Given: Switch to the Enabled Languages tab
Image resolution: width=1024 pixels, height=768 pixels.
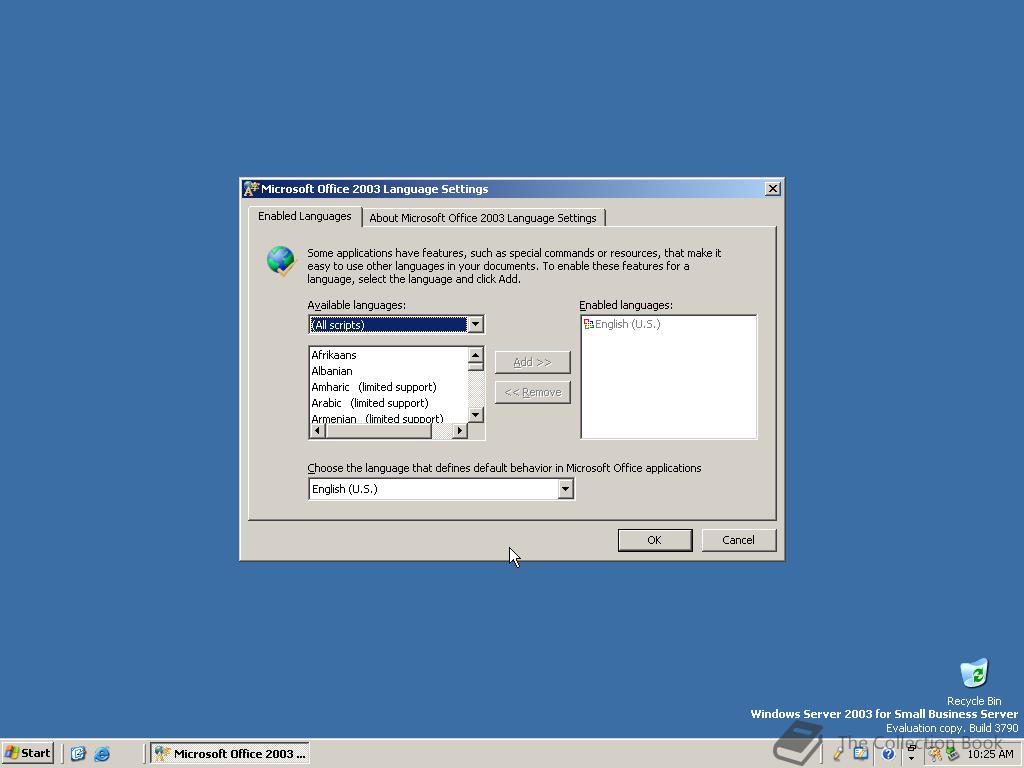Looking at the screenshot, I should point(305,216).
